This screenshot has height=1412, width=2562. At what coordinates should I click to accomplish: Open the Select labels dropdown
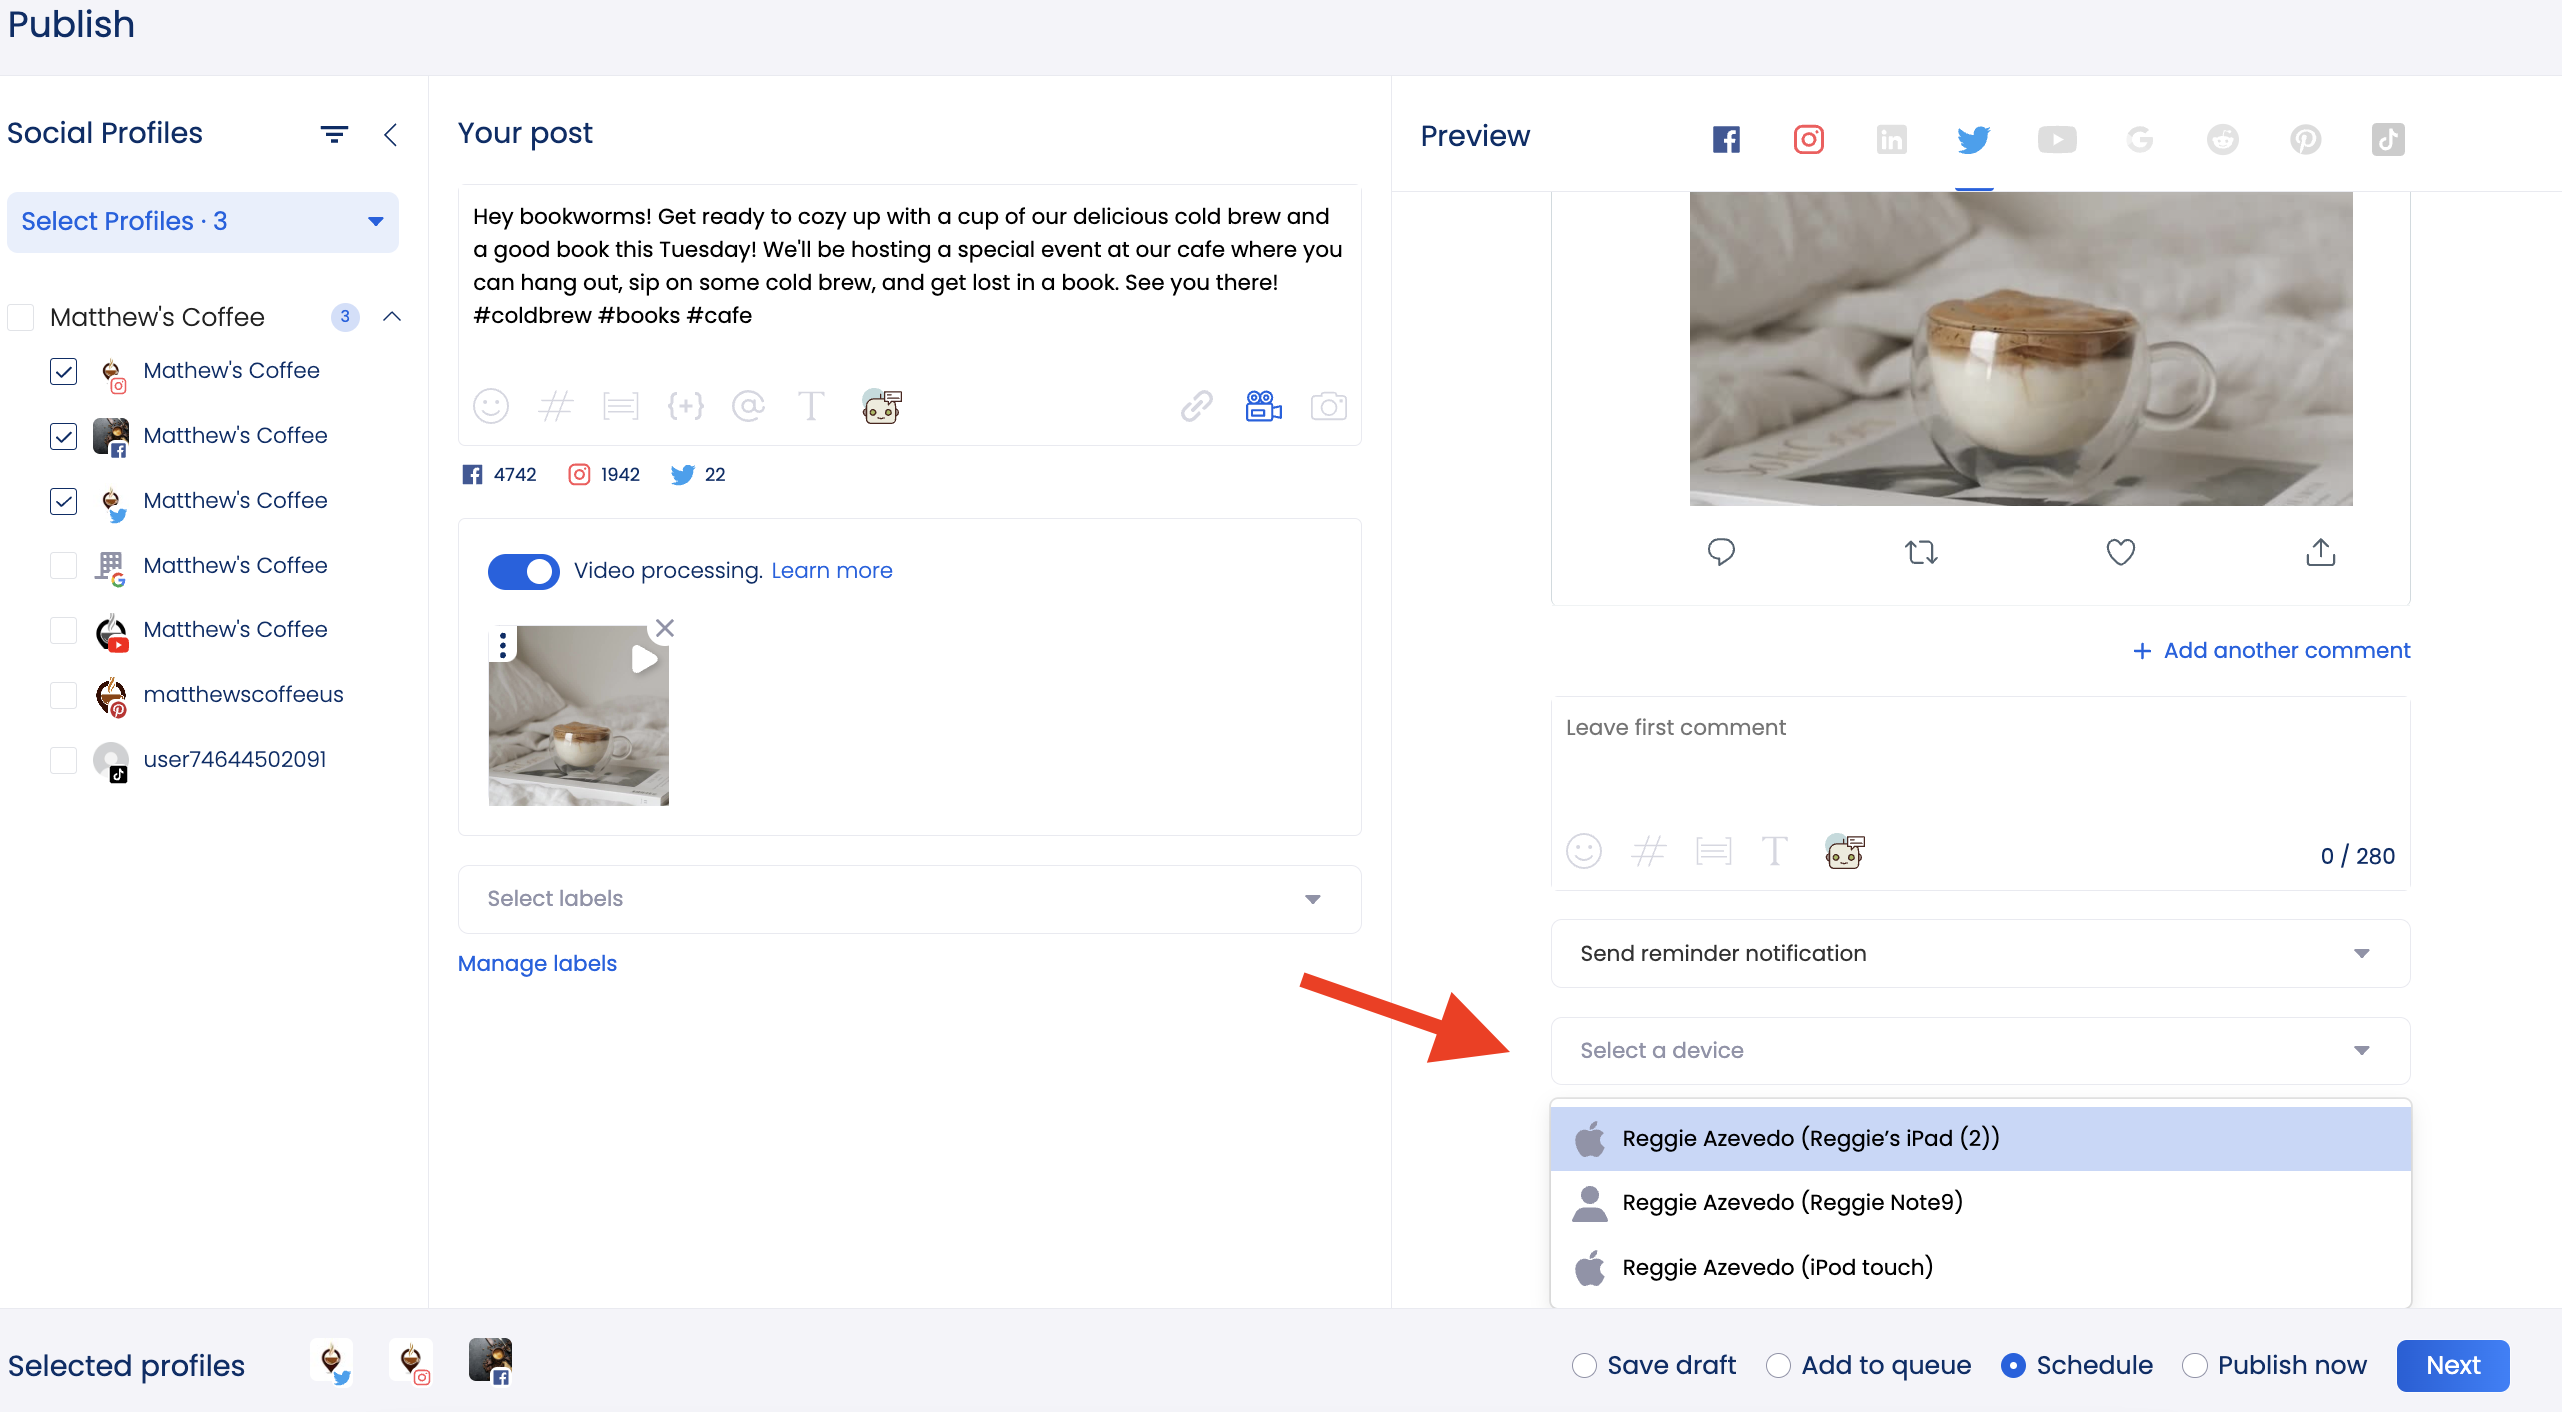pyautogui.click(x=908, y=899)
